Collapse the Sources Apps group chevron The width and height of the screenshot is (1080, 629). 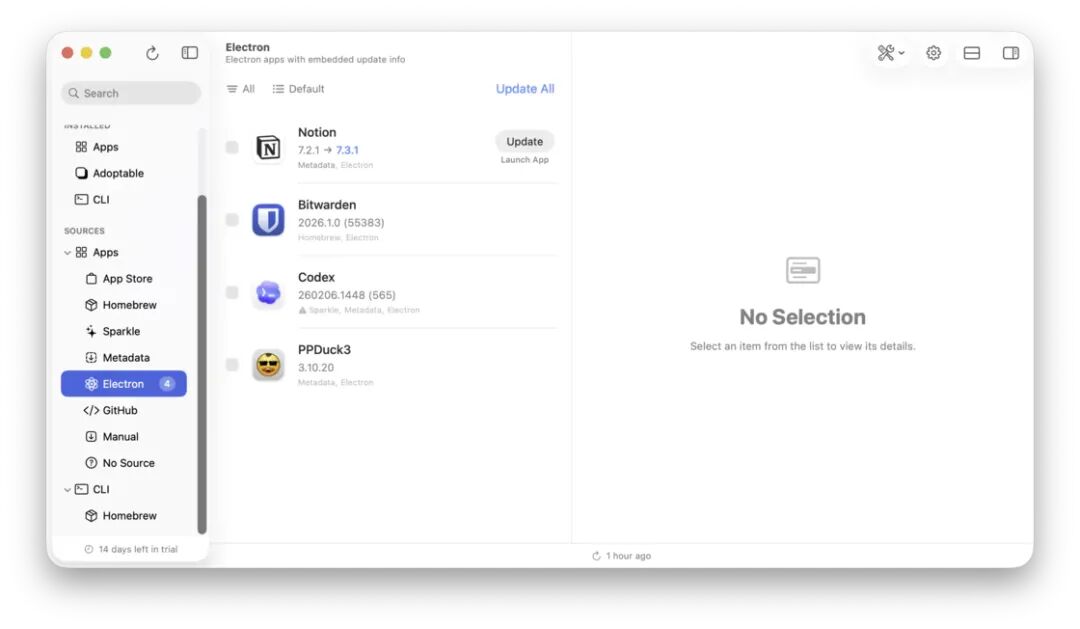coord(68,253)
